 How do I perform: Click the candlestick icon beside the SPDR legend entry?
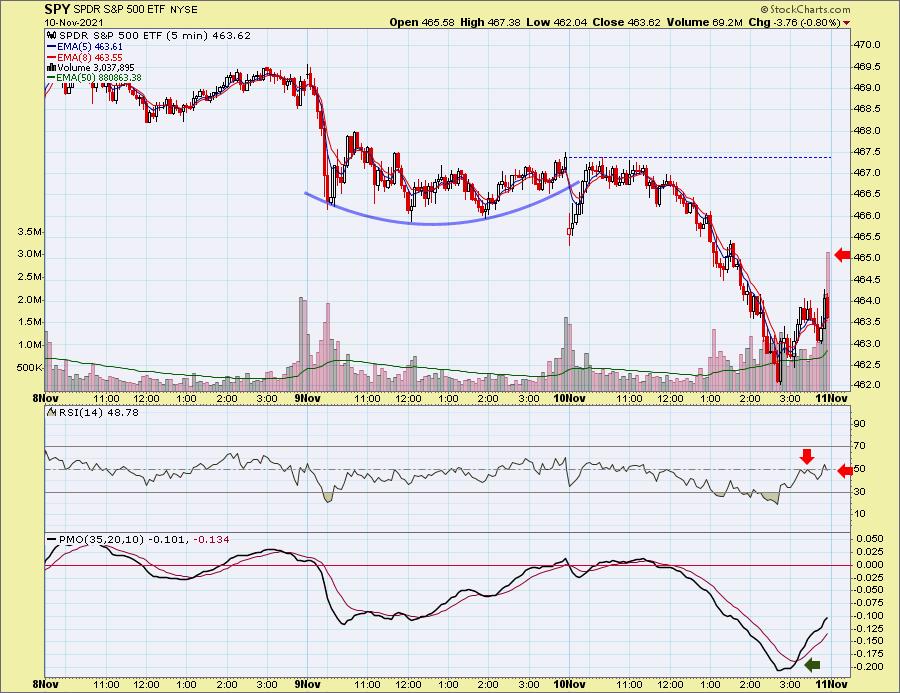point(51,36)
